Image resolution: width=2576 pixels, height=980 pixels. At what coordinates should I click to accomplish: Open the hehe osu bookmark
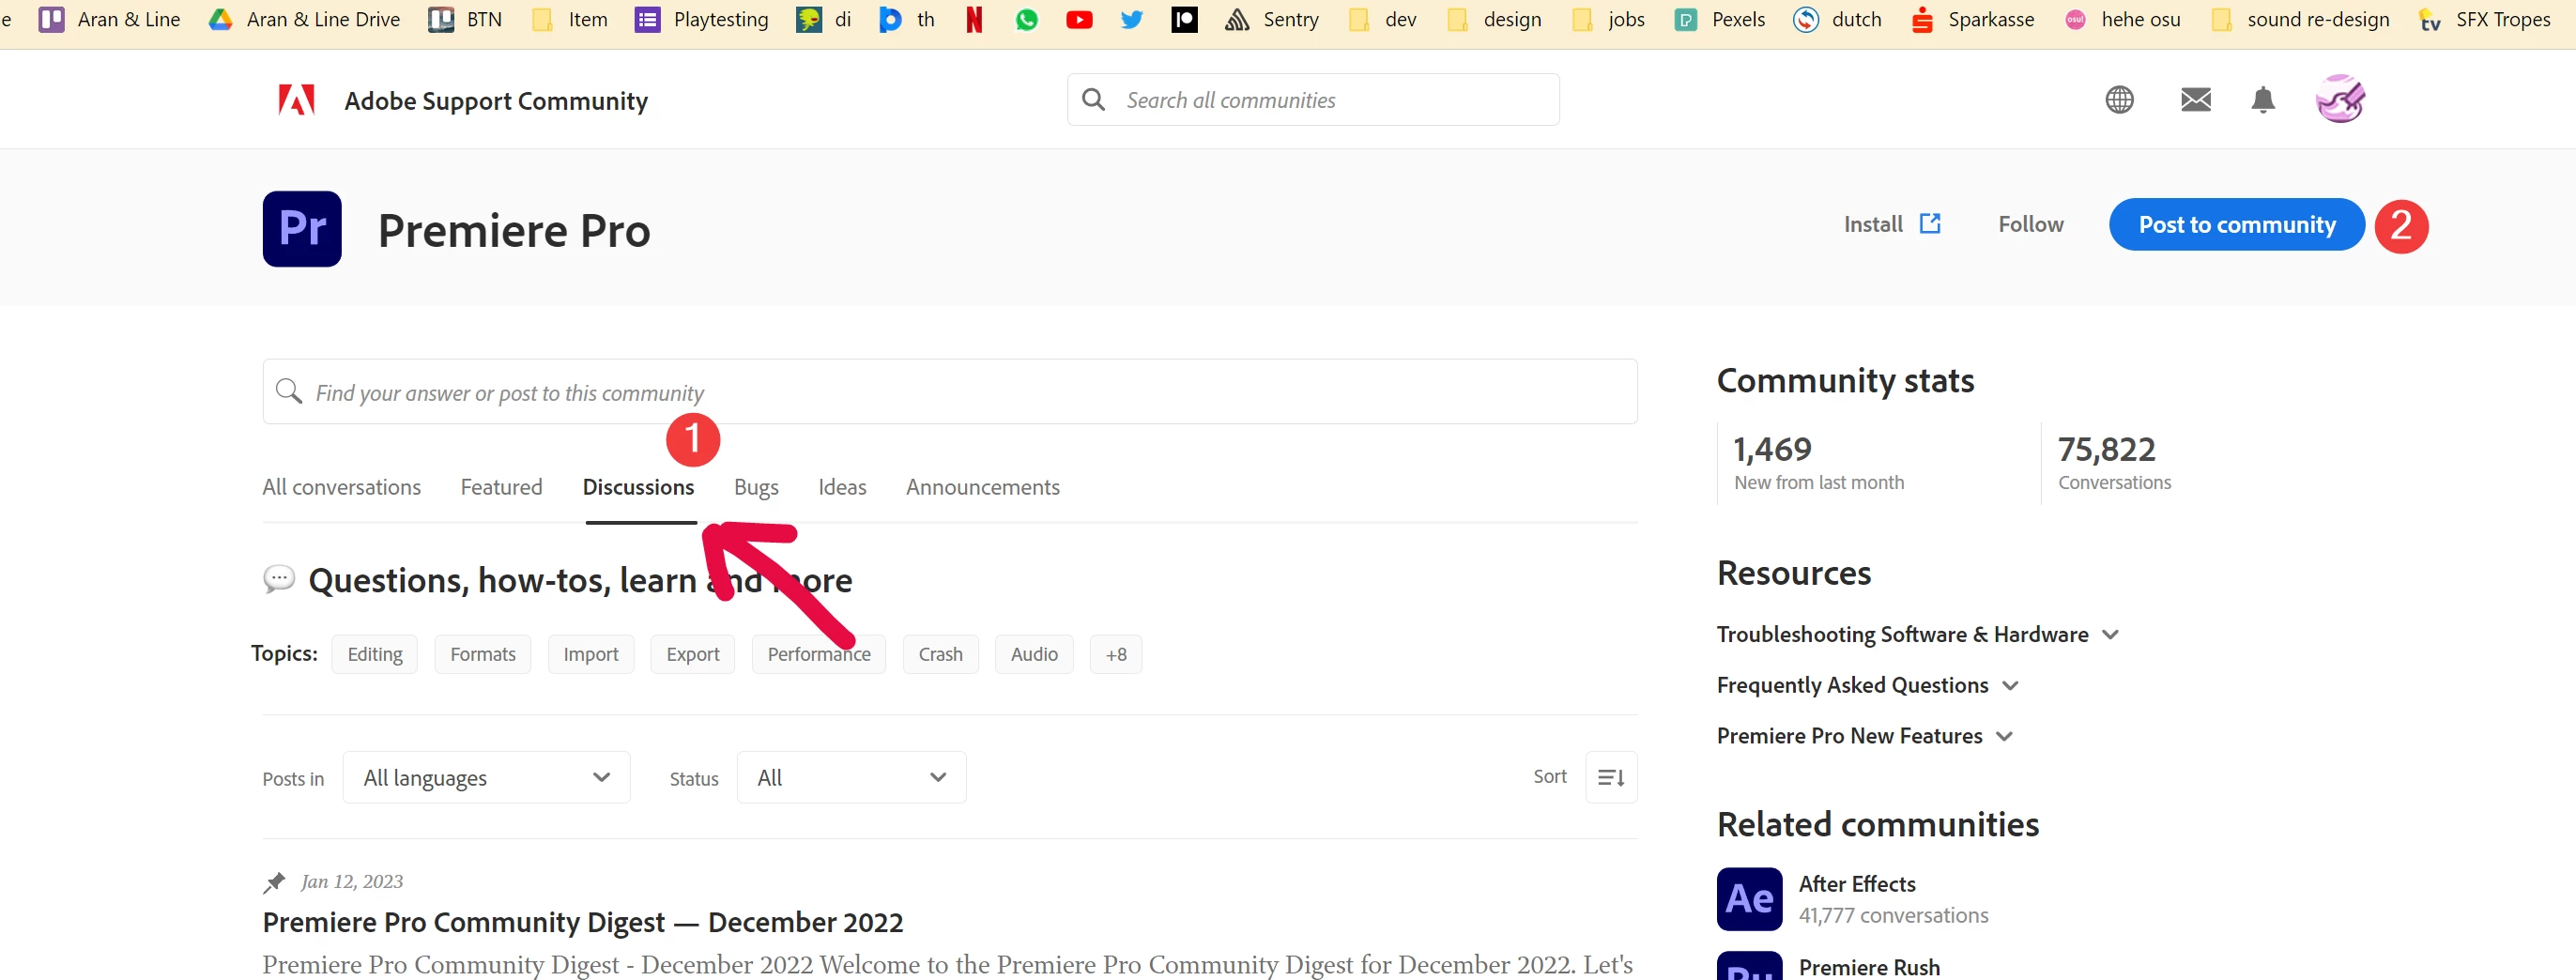coord(2122,19)
